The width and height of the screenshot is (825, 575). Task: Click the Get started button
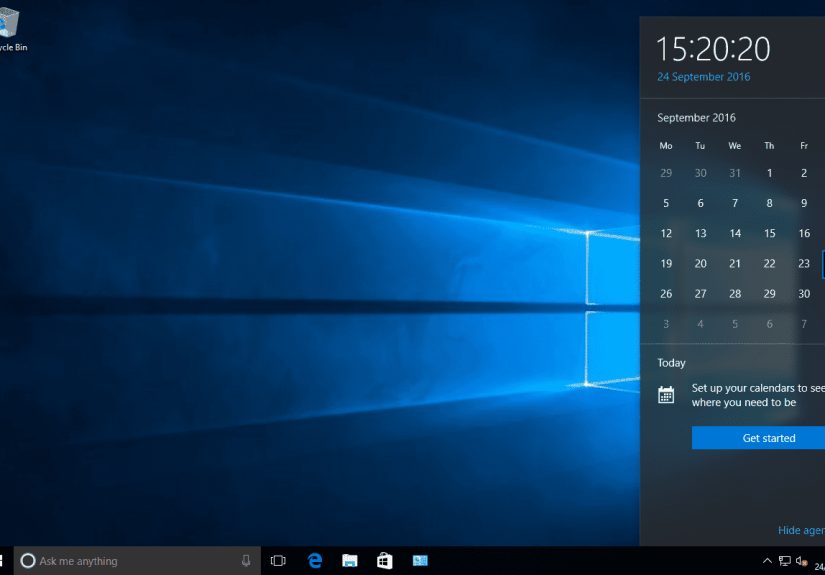tap(758, 438)
